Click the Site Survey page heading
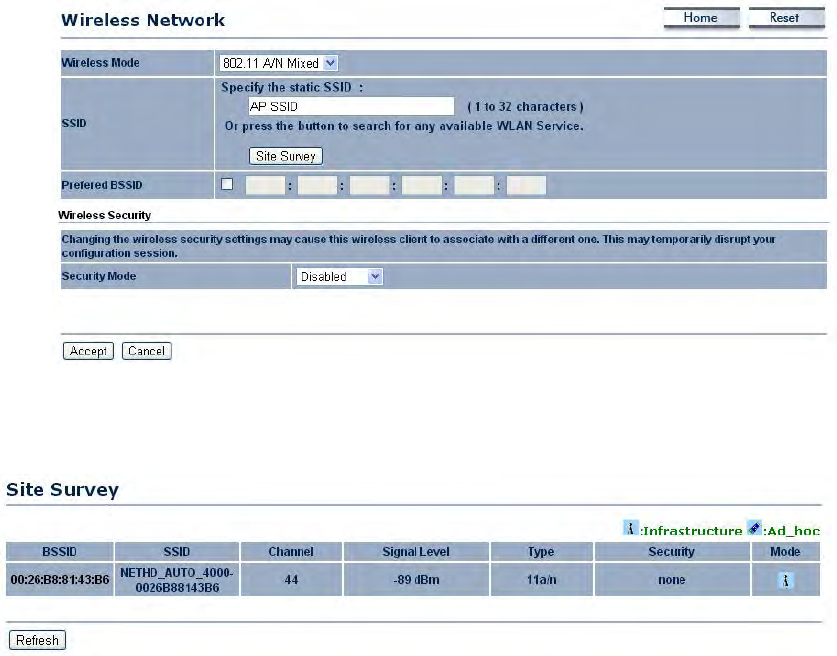This screenshot has width=837, height=656. click(x=62, y=489)
